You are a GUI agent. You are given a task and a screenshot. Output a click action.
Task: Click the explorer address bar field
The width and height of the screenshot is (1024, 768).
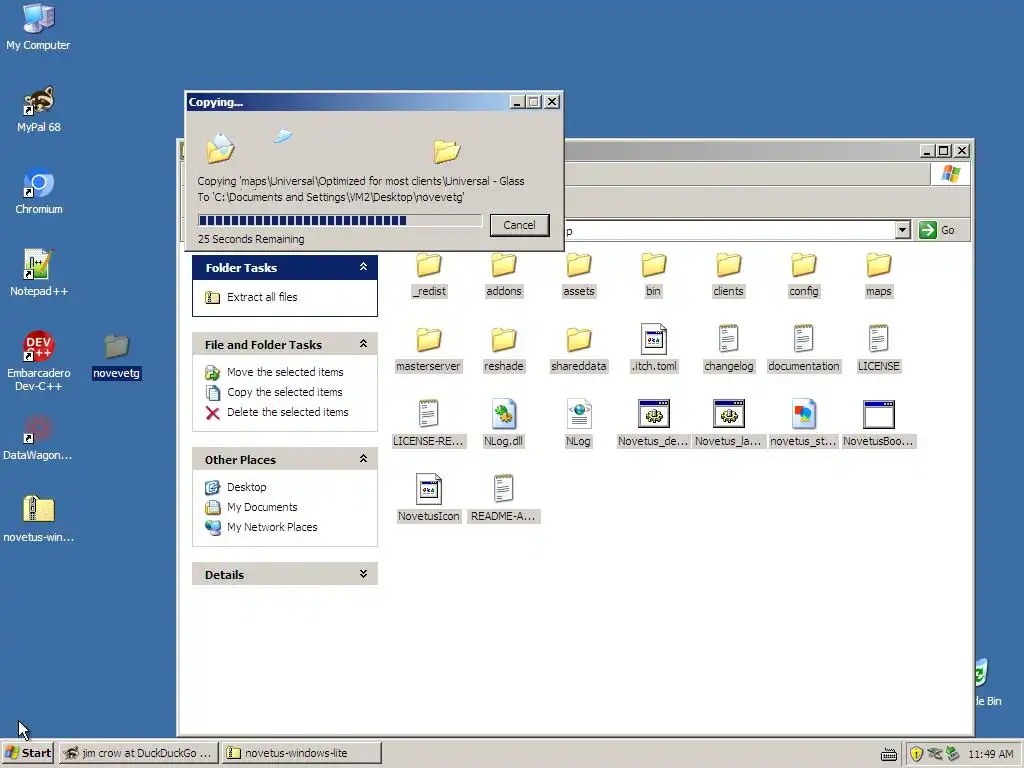729,230
